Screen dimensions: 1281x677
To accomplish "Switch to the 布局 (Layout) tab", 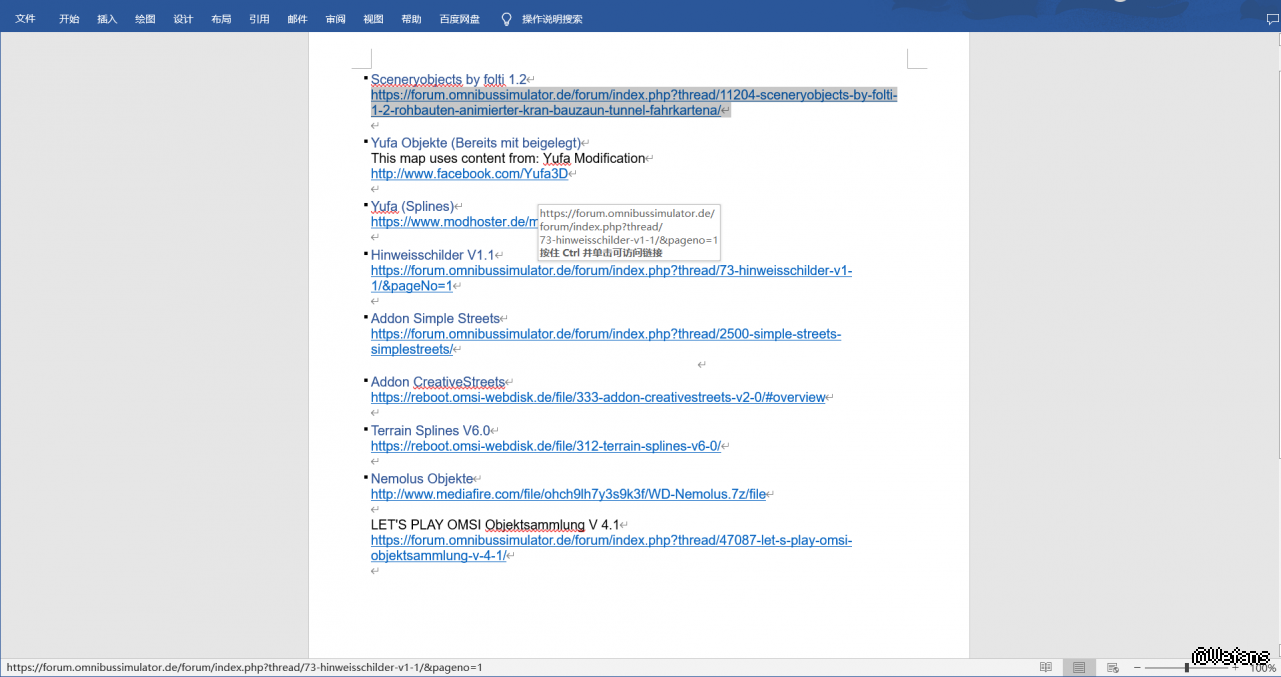I will coord(221,19).
